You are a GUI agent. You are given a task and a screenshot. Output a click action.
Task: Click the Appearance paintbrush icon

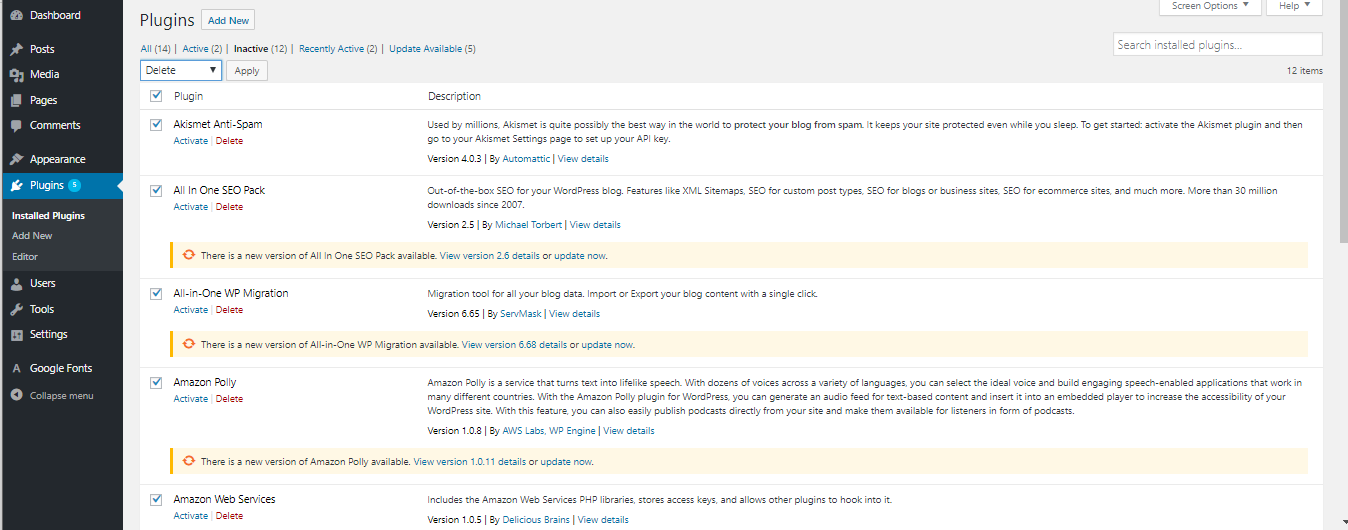[x=16, y=160]
